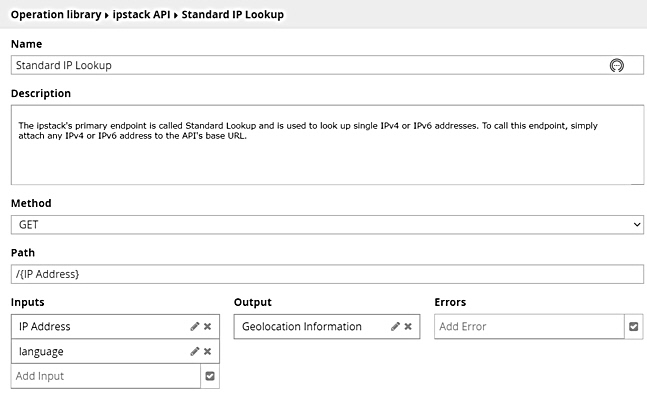Click the circular icon inside the Name field
647x410 pixels.
(x=616, y=65)
